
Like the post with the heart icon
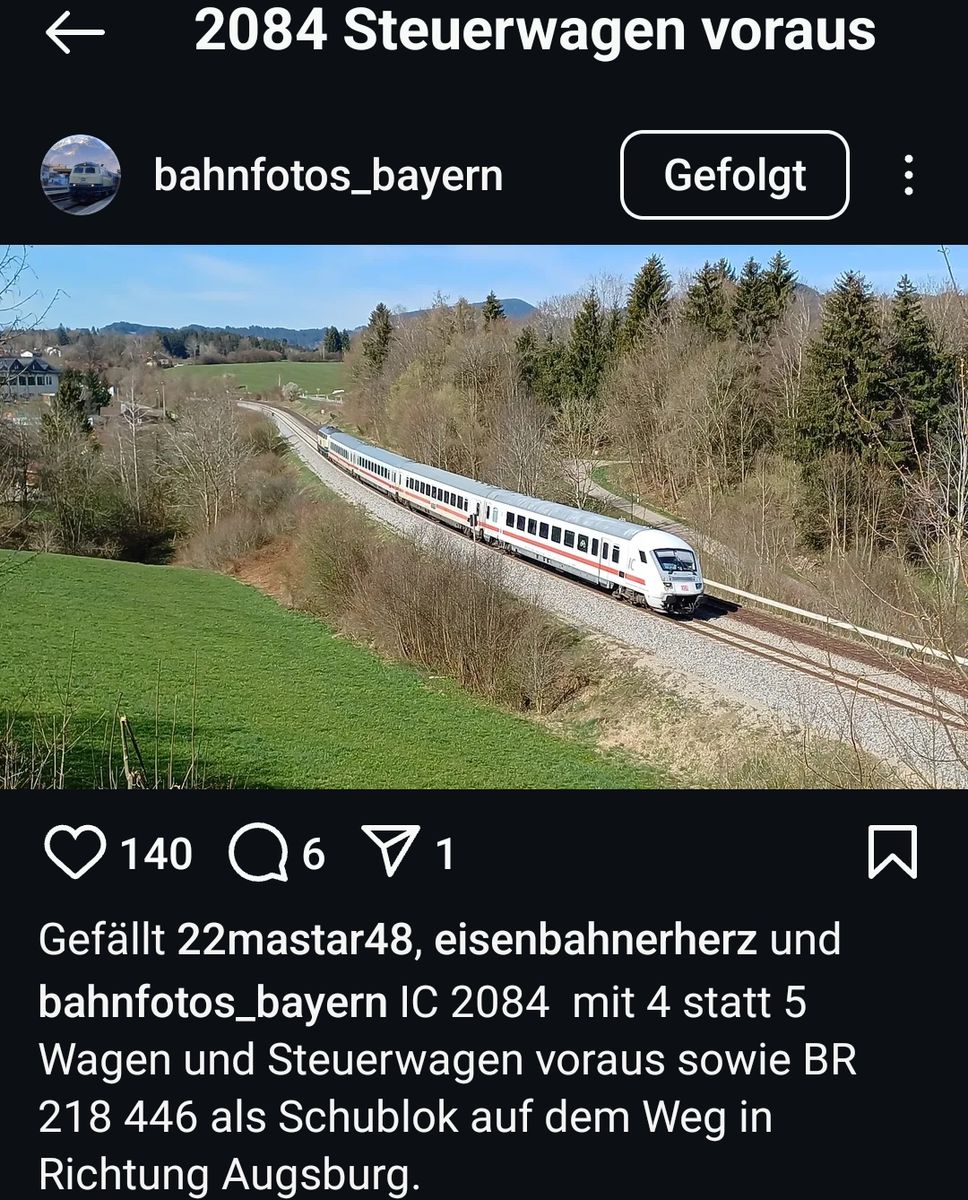point(75,853)
